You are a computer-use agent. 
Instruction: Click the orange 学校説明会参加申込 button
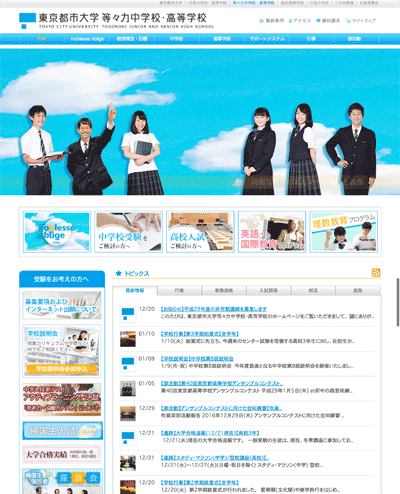62,369
